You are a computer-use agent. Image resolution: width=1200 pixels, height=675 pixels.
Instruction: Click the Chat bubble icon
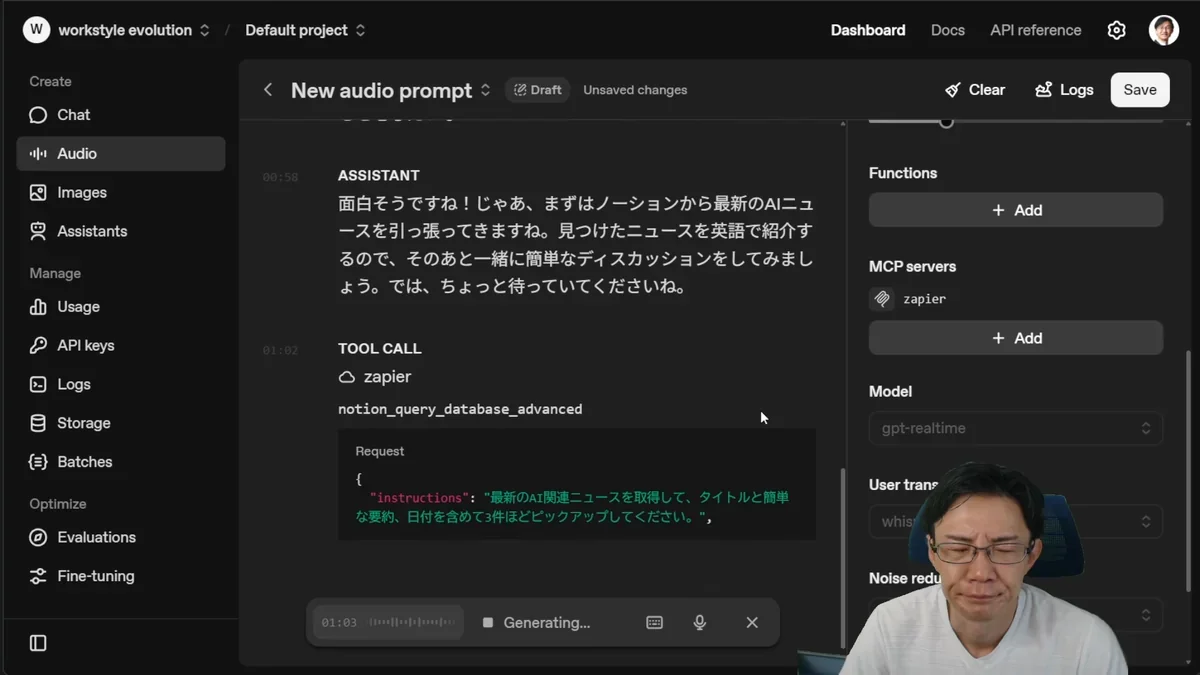point(38,115)
